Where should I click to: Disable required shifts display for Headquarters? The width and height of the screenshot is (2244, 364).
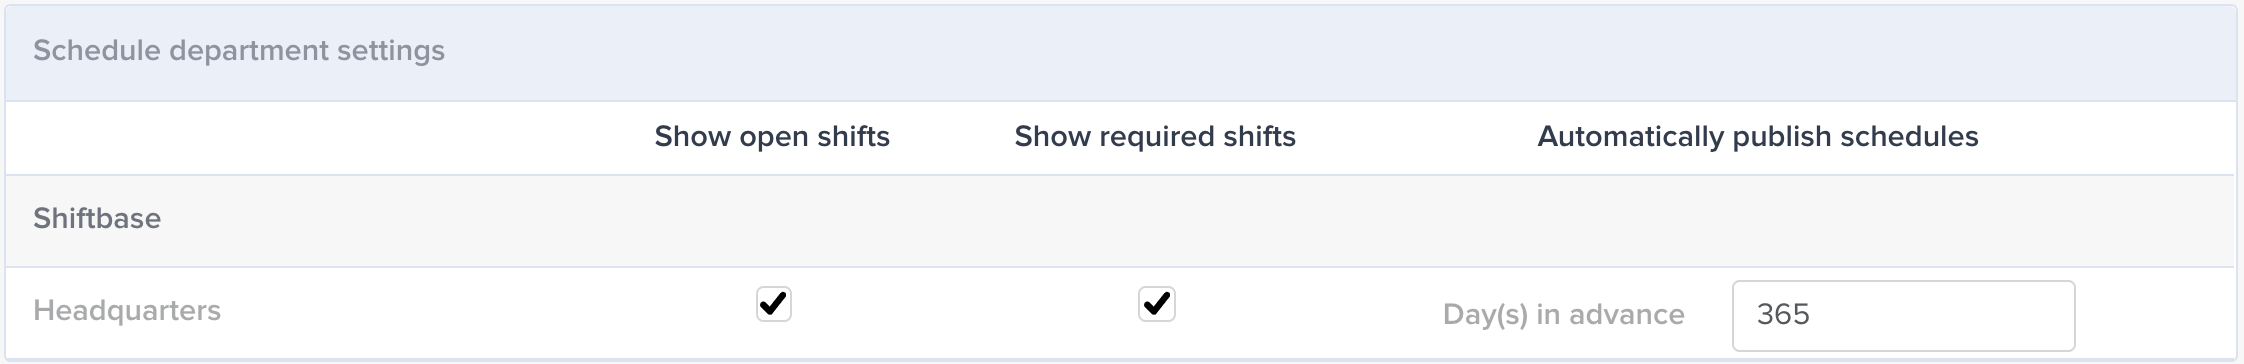1156,304
